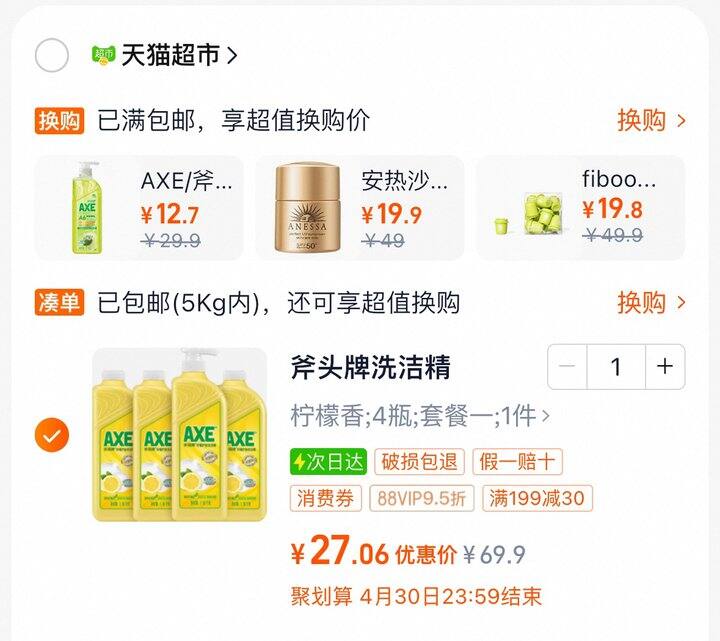The image size is (720, 641).
Task: Increase quantity with the plus button
Action: coord(665,366)
